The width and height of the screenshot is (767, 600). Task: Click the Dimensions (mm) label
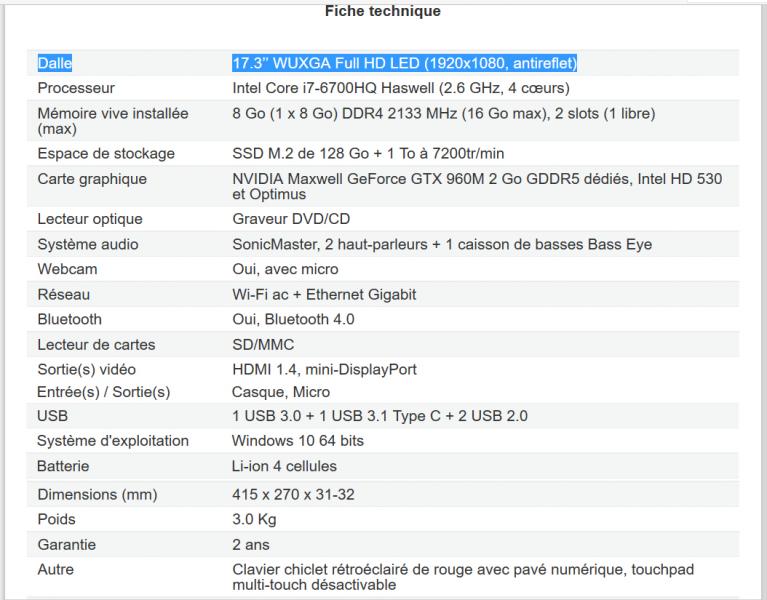click(97, 494)
